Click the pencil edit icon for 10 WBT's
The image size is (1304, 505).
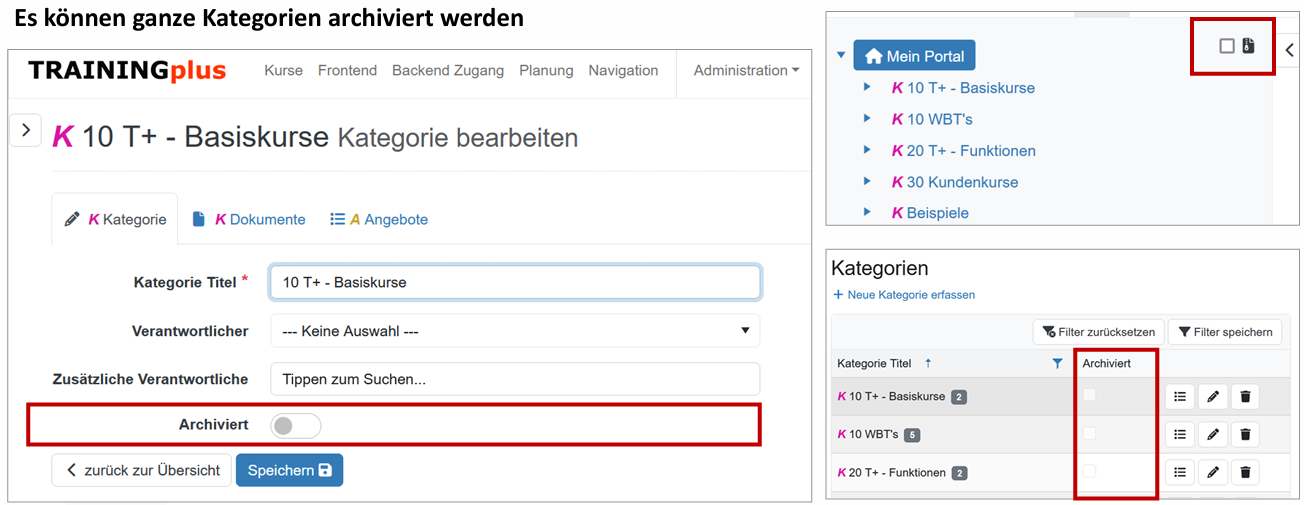[x=1213, y=435]
